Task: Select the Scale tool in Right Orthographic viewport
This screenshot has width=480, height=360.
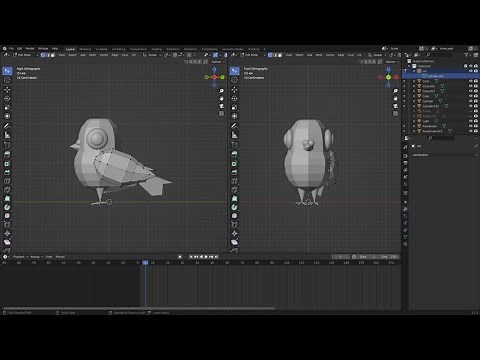Action: 7,107
